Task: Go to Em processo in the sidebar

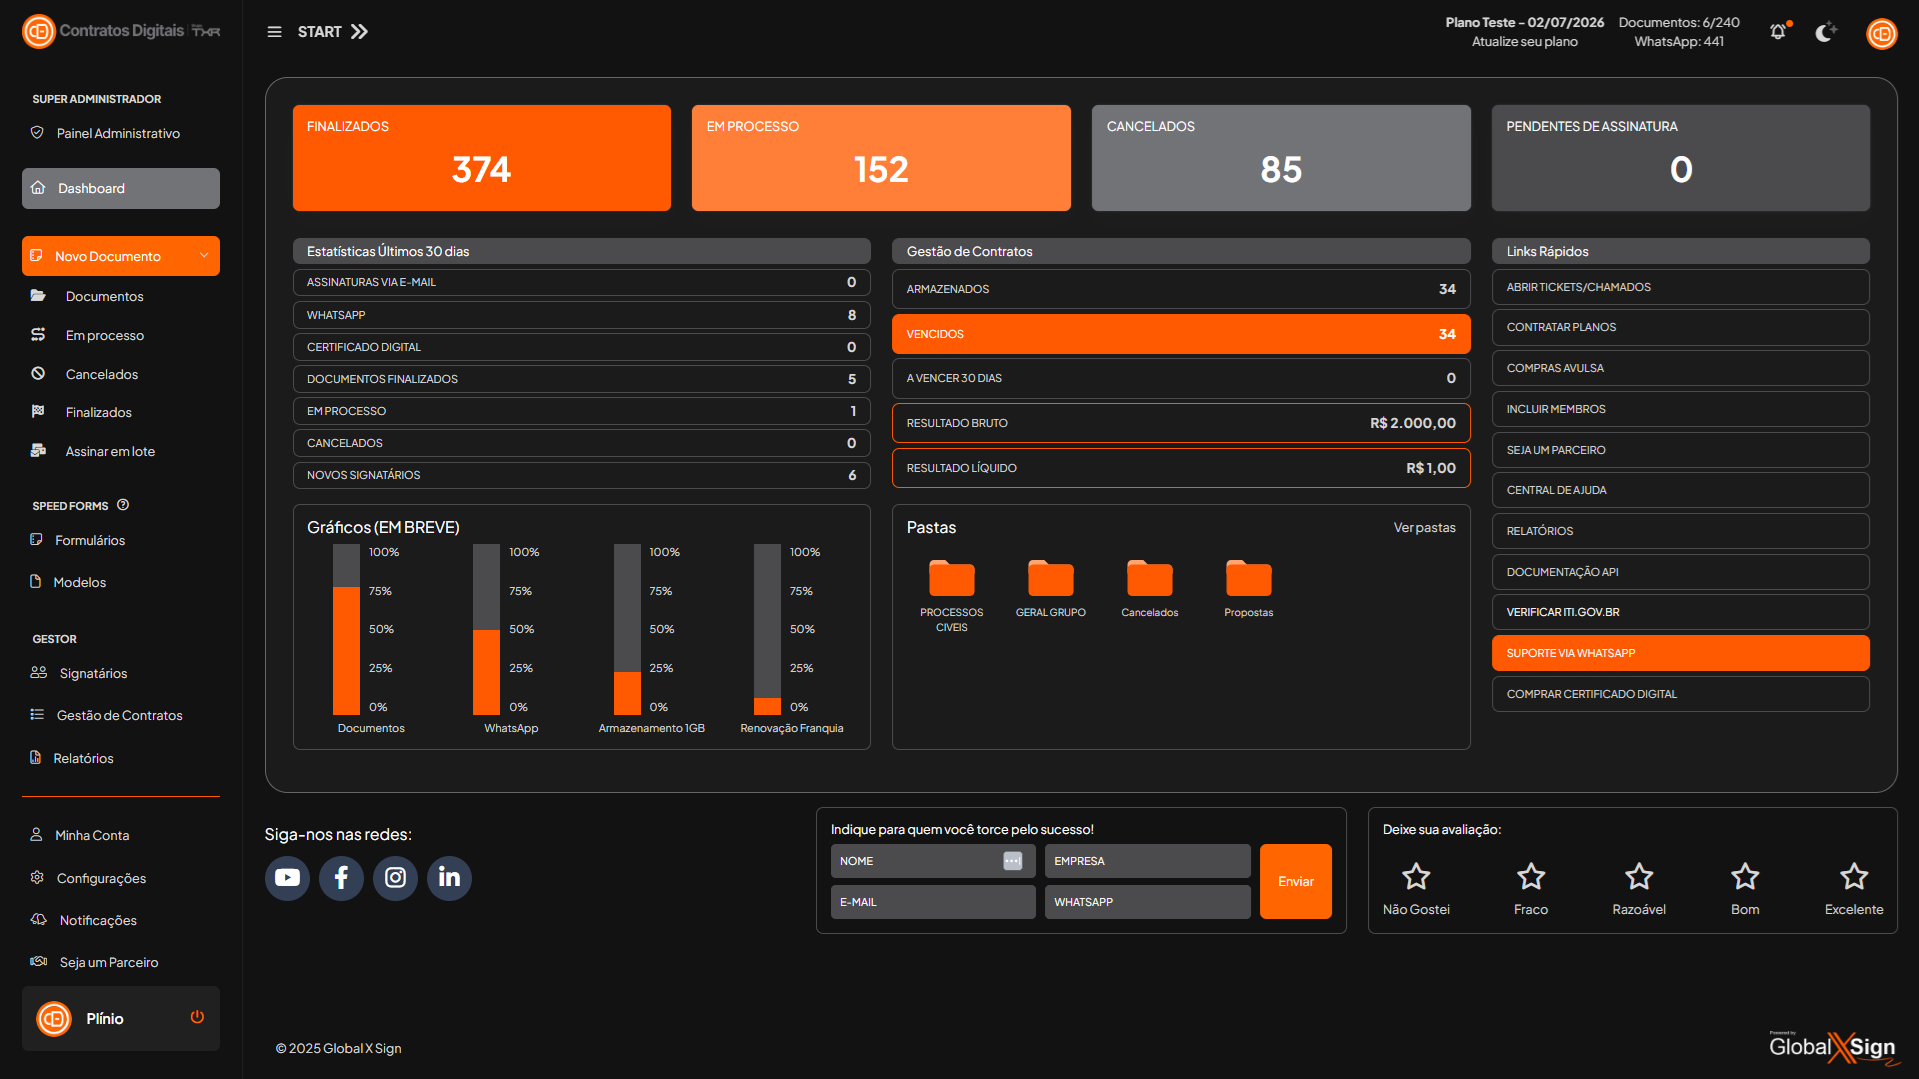Action: [104, 336]
